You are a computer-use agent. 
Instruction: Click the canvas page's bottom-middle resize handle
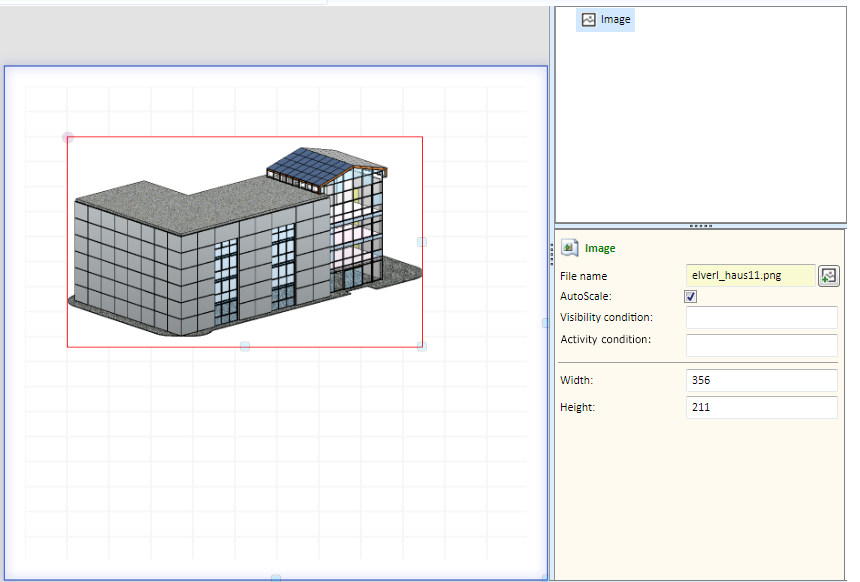point(276,578)
